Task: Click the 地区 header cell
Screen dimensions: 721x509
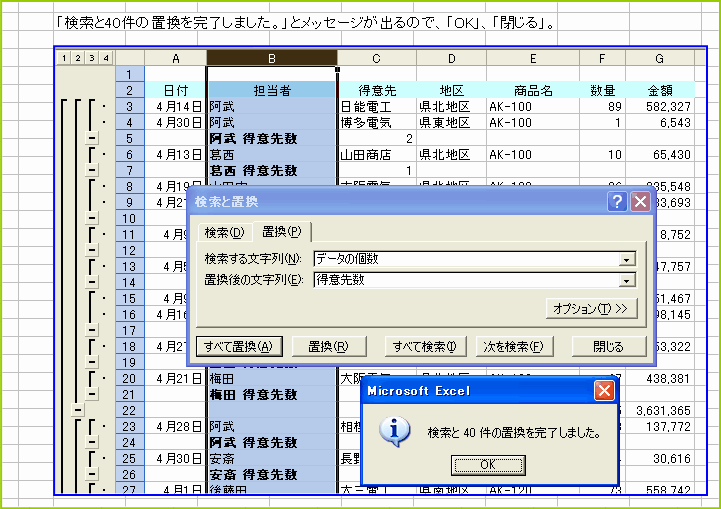Action: 452,90
